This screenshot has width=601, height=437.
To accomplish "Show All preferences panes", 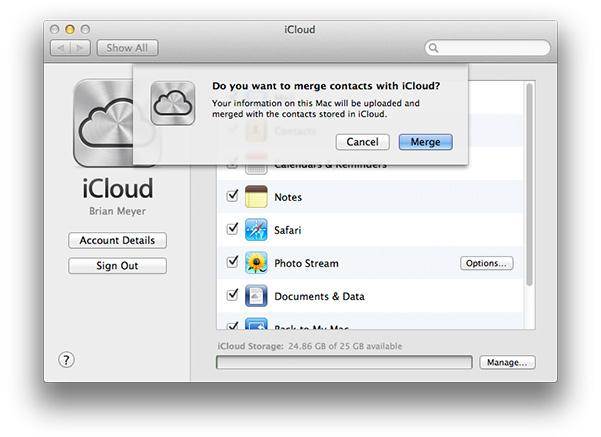I will point(127,48).
